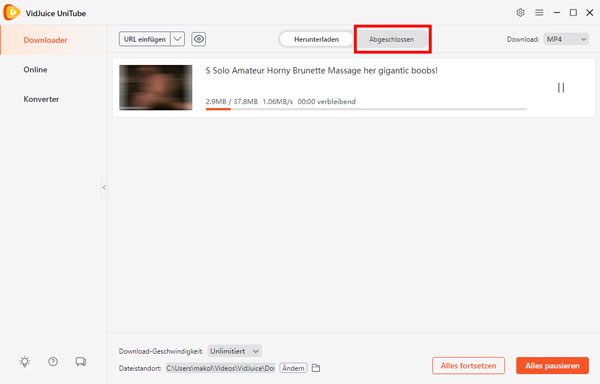Click the video title text
Viewport: 600px width, 384px height.
click(321, 70)
